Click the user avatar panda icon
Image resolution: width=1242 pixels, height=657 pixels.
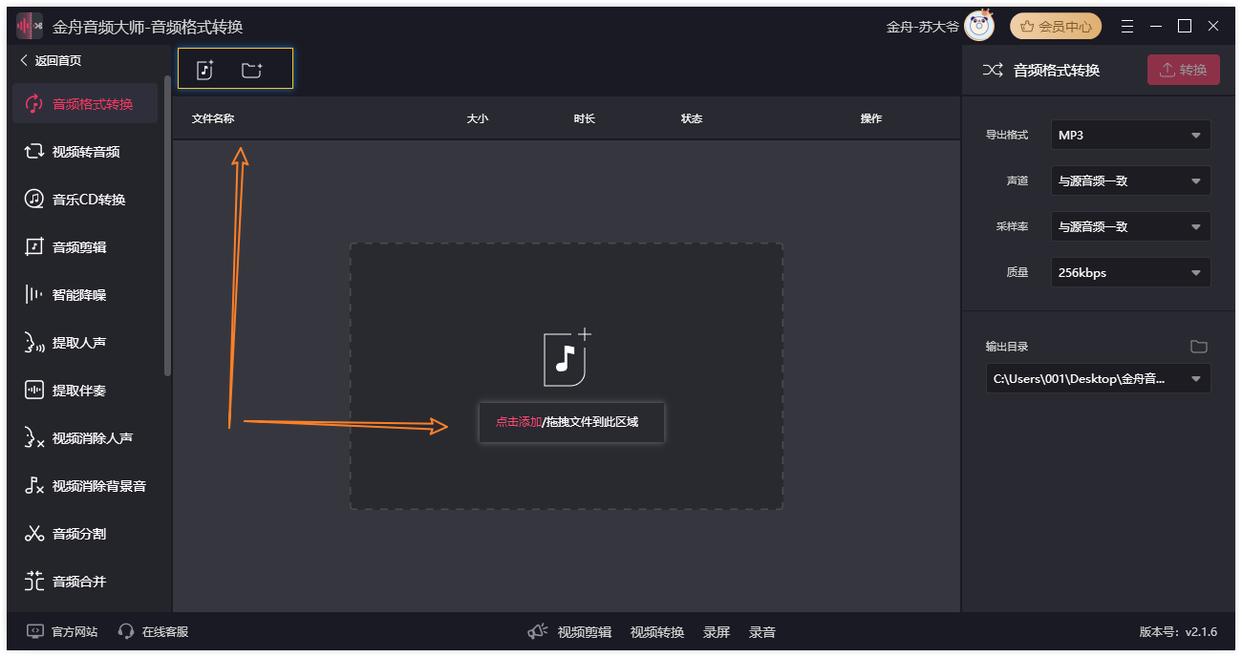pyautogui.click(x=979, y=26)
